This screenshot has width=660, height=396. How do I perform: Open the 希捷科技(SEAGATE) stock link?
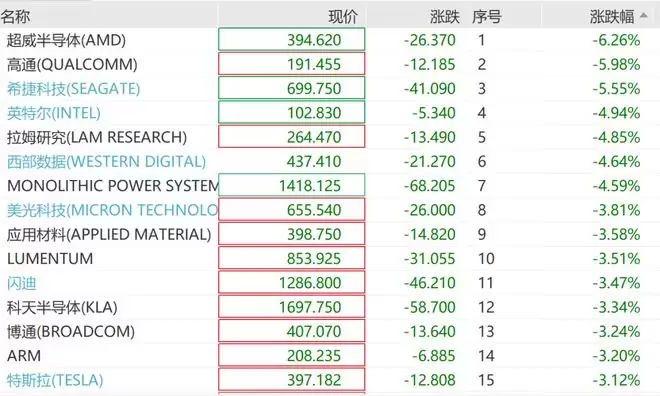[x=73, y=88]
